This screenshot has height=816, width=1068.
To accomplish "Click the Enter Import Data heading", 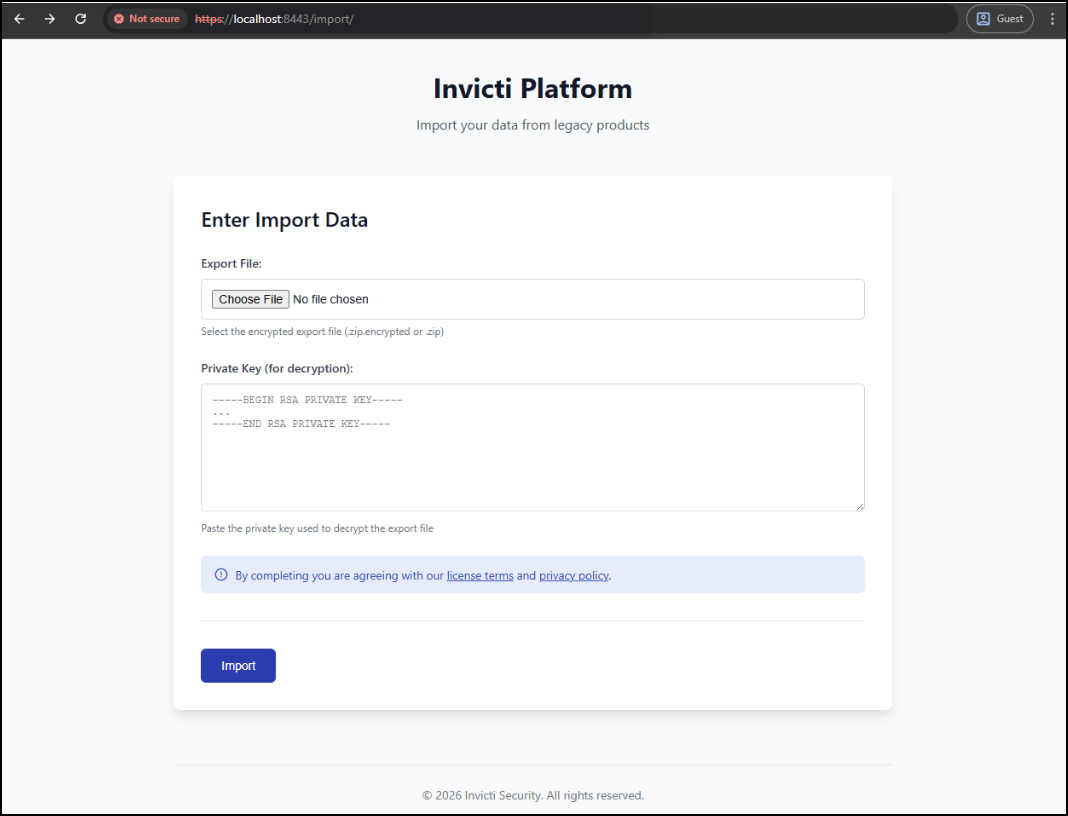I will click(284, 219).
